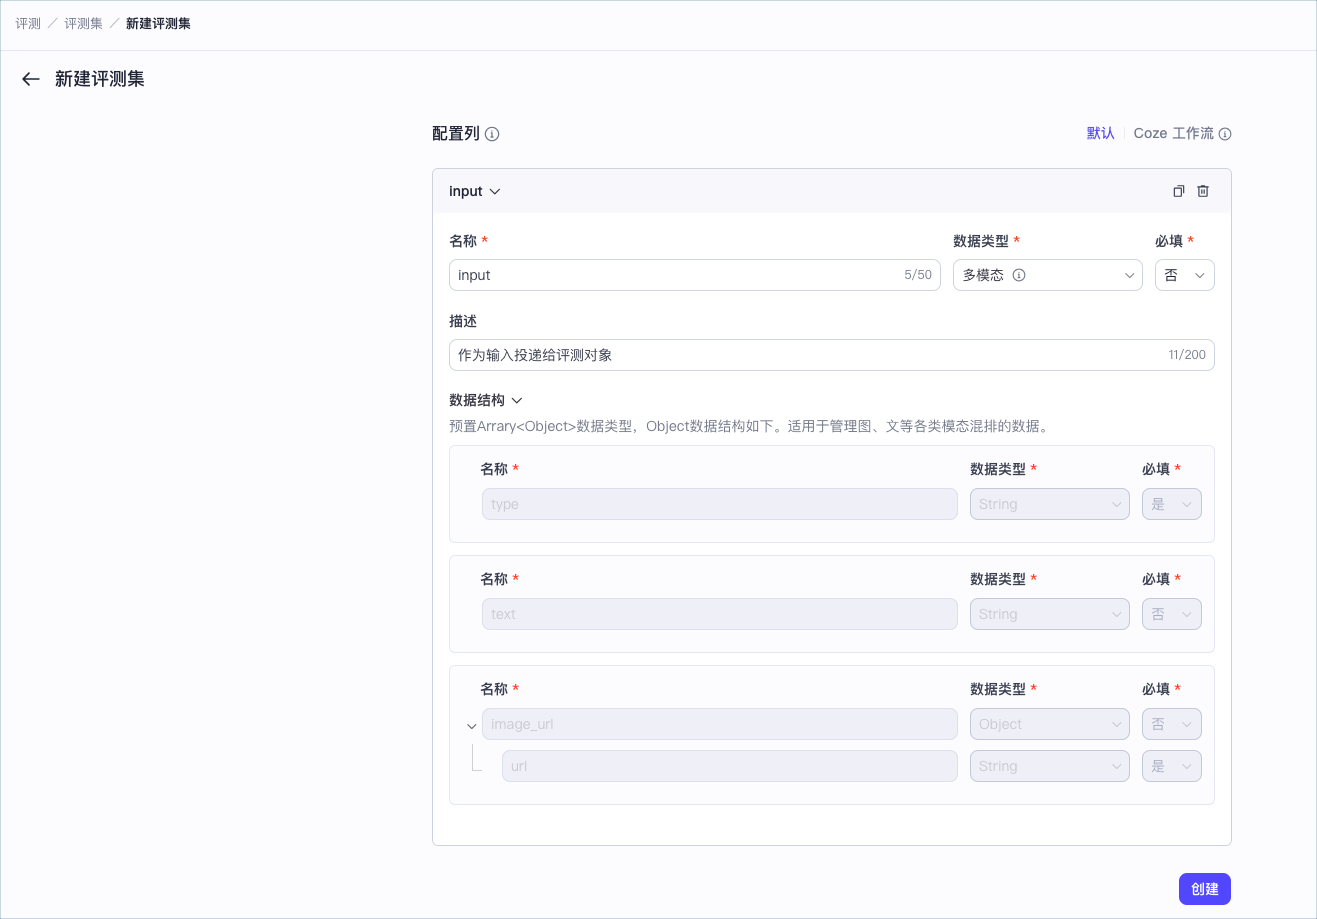1317x919 pixels.
Task: Open the 多模态 data type dropdown
Action: [1048, 275]
